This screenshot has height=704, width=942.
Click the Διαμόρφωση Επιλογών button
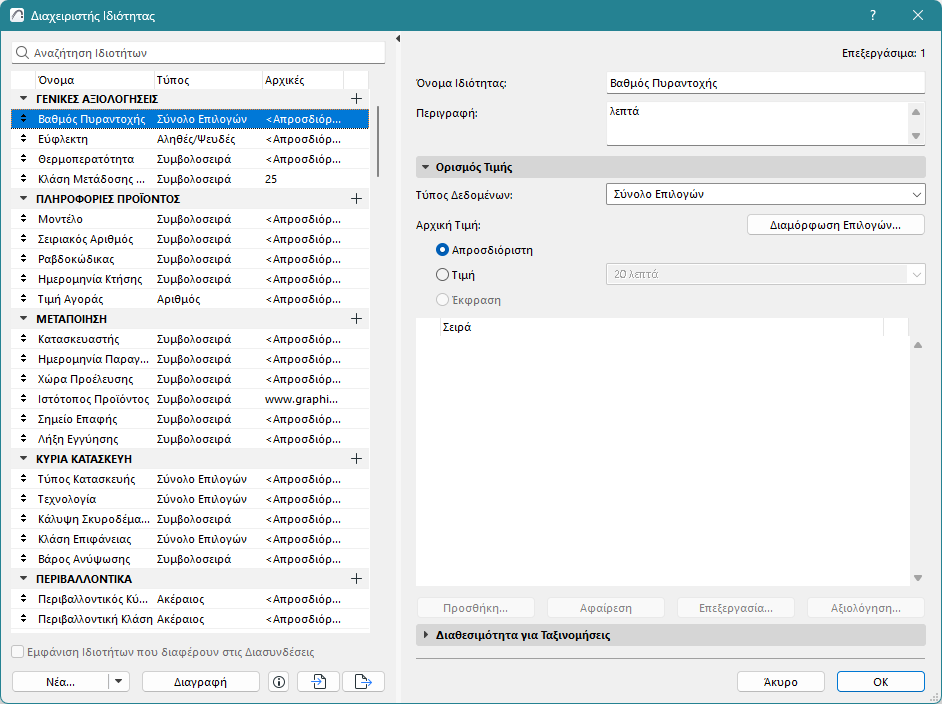tap(835, 225)
